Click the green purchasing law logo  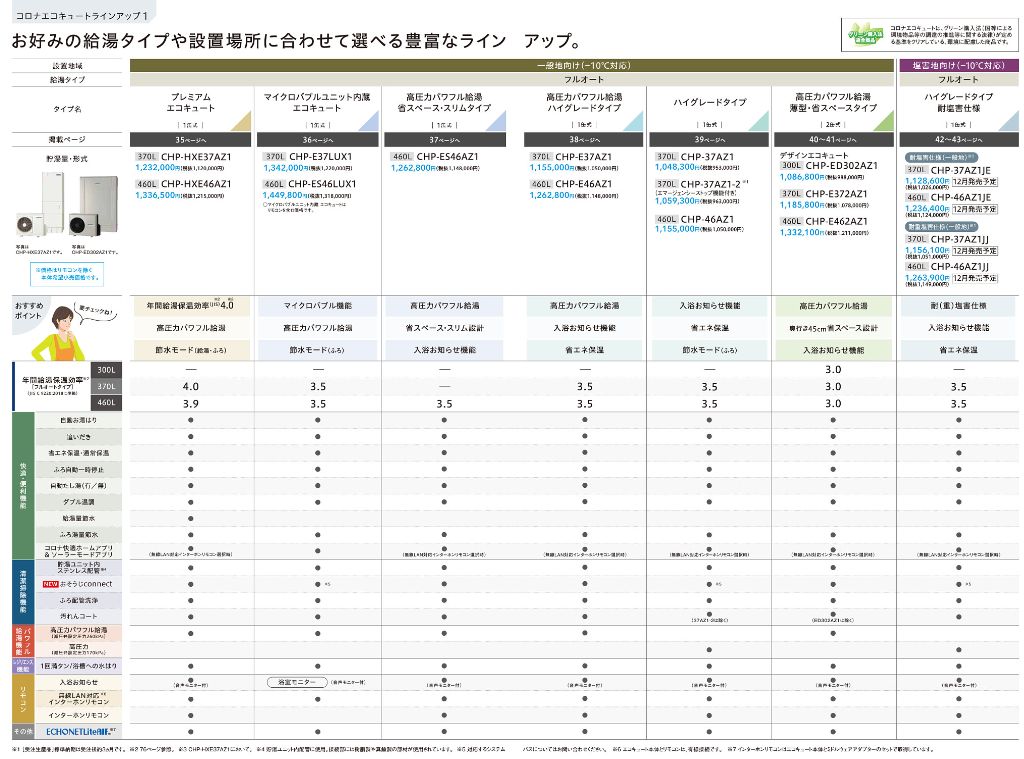click(865, 35)
